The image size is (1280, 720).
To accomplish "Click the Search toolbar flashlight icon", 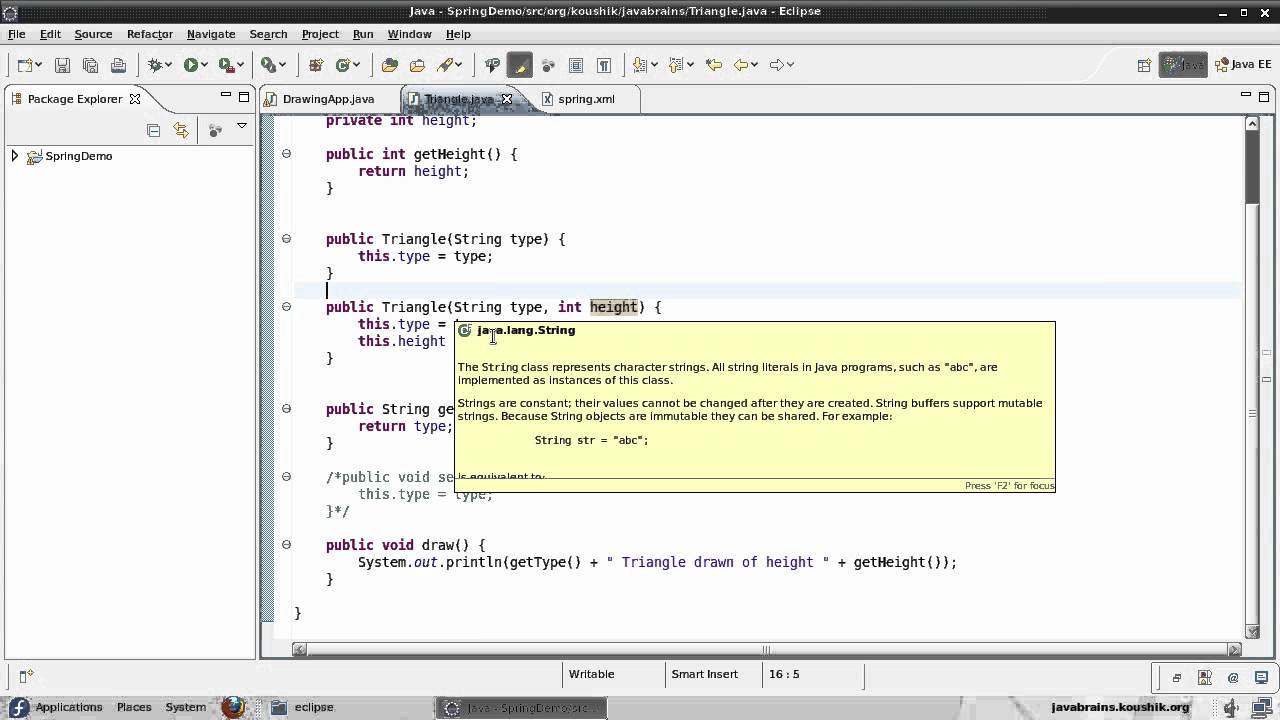I will coord(446,65).
